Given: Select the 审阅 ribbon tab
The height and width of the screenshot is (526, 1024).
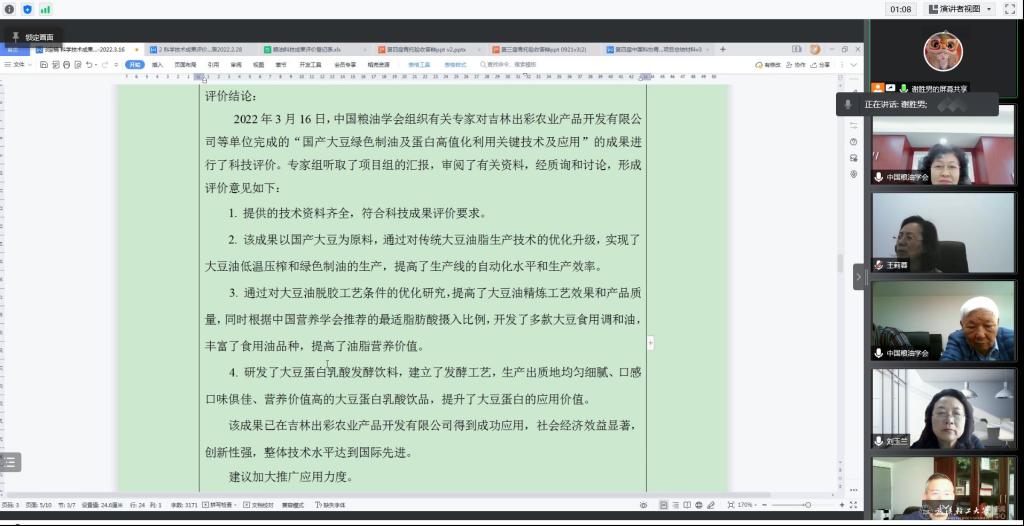Looking at the screenshot, I should (236, 65).
